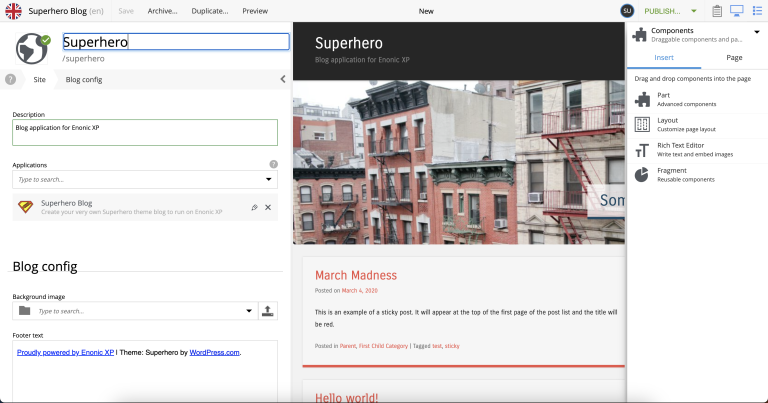The image size is (768, 403).
Task: Click the March Madness post link
Action: click(355, 275)
